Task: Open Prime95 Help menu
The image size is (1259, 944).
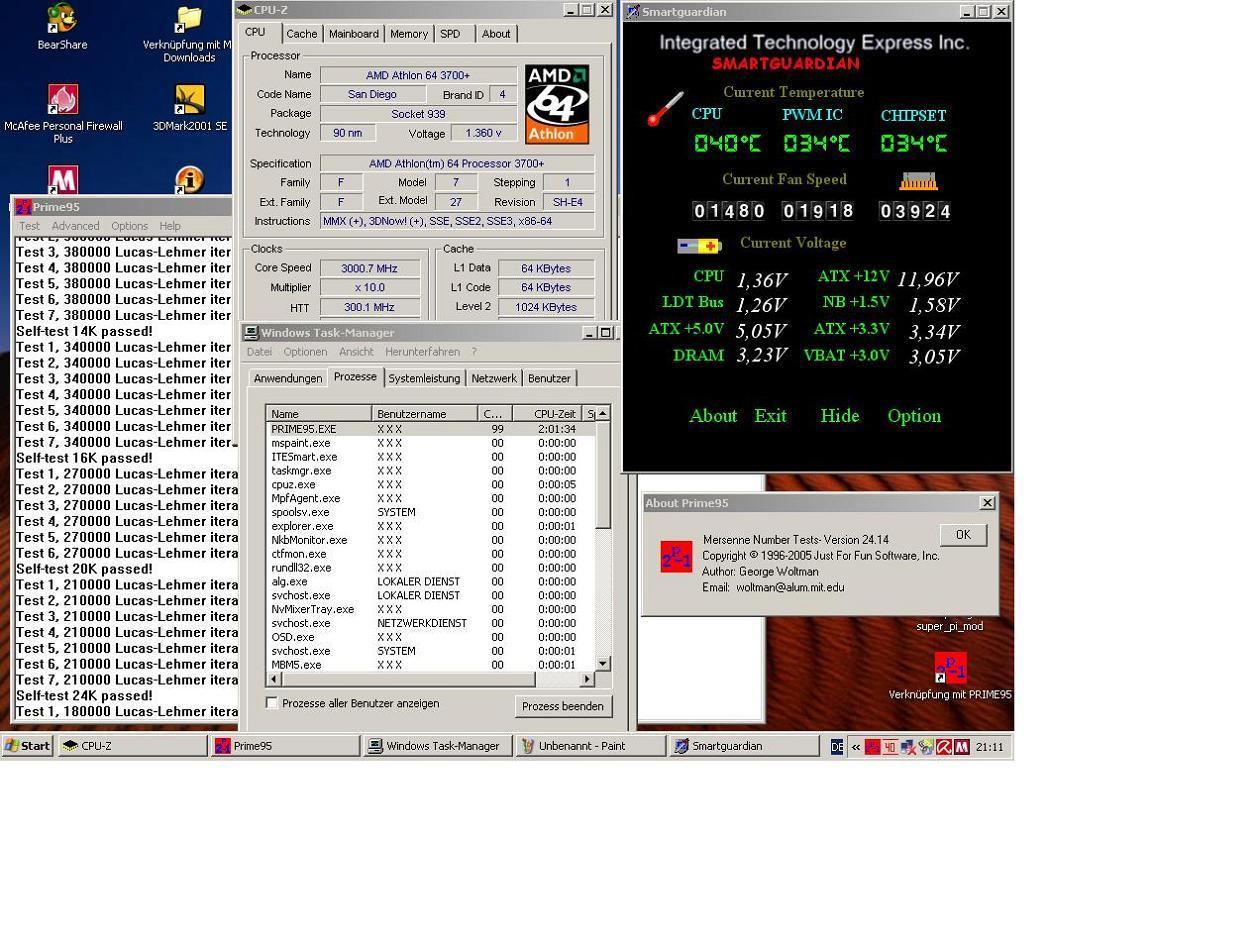Action: click(x=170, y=226)
